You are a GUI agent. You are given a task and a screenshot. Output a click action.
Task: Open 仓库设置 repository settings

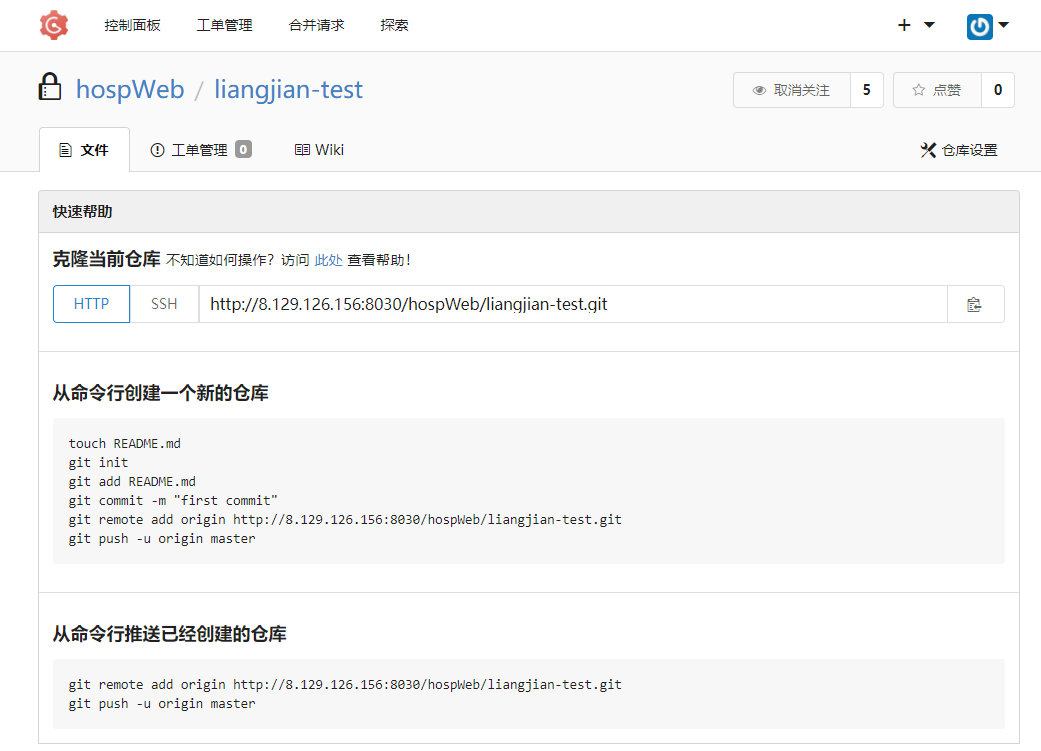(x=959, y=150)
